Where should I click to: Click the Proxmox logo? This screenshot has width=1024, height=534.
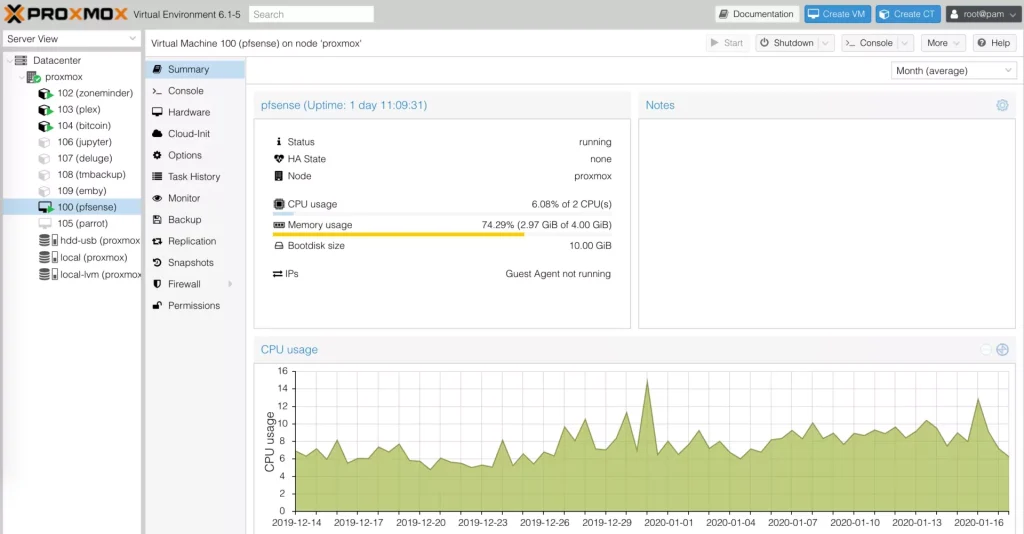66,14
